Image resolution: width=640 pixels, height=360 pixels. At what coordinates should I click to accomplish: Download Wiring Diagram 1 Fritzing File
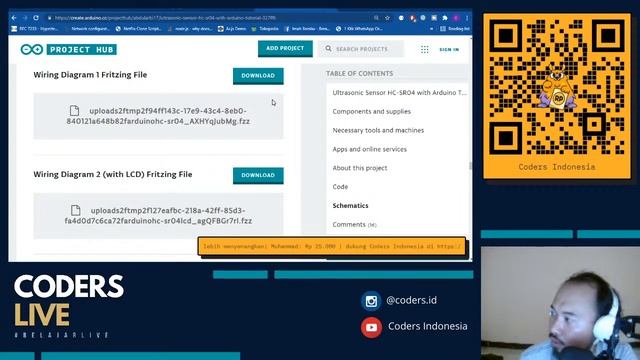(258, 76)
